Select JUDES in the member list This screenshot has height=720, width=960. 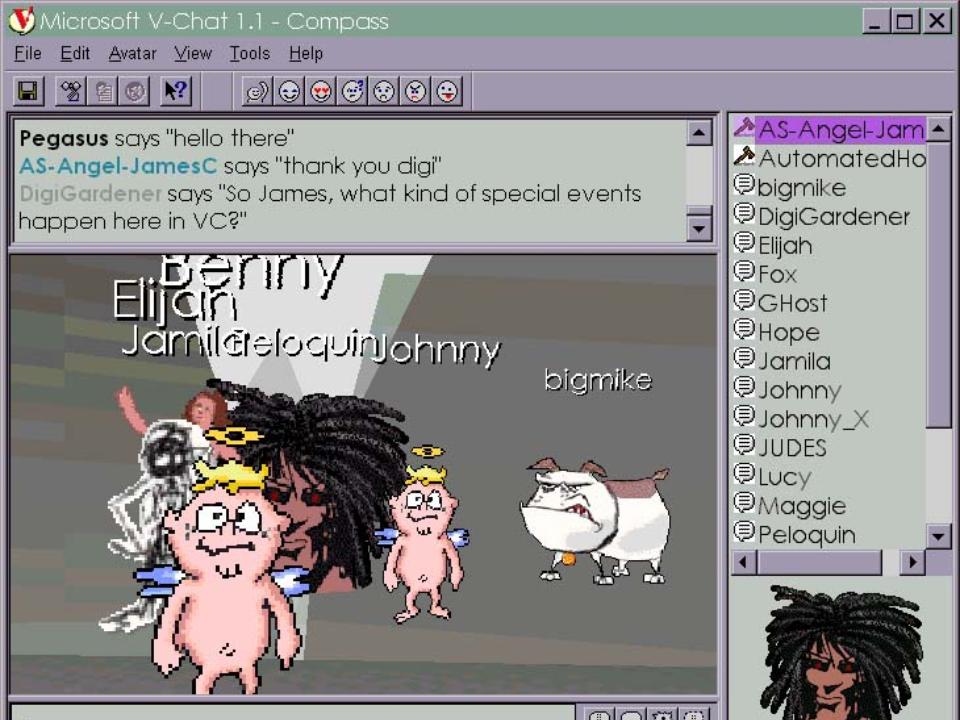792,448
